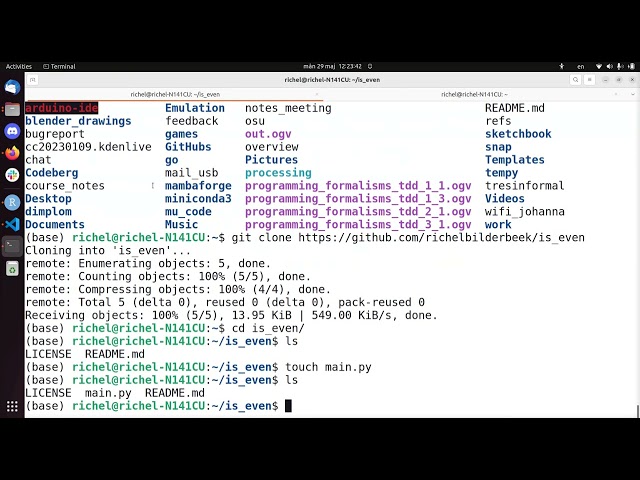Click the 'mu_code' directory name
Screen dimensions: 640x480
click(188, 211)
